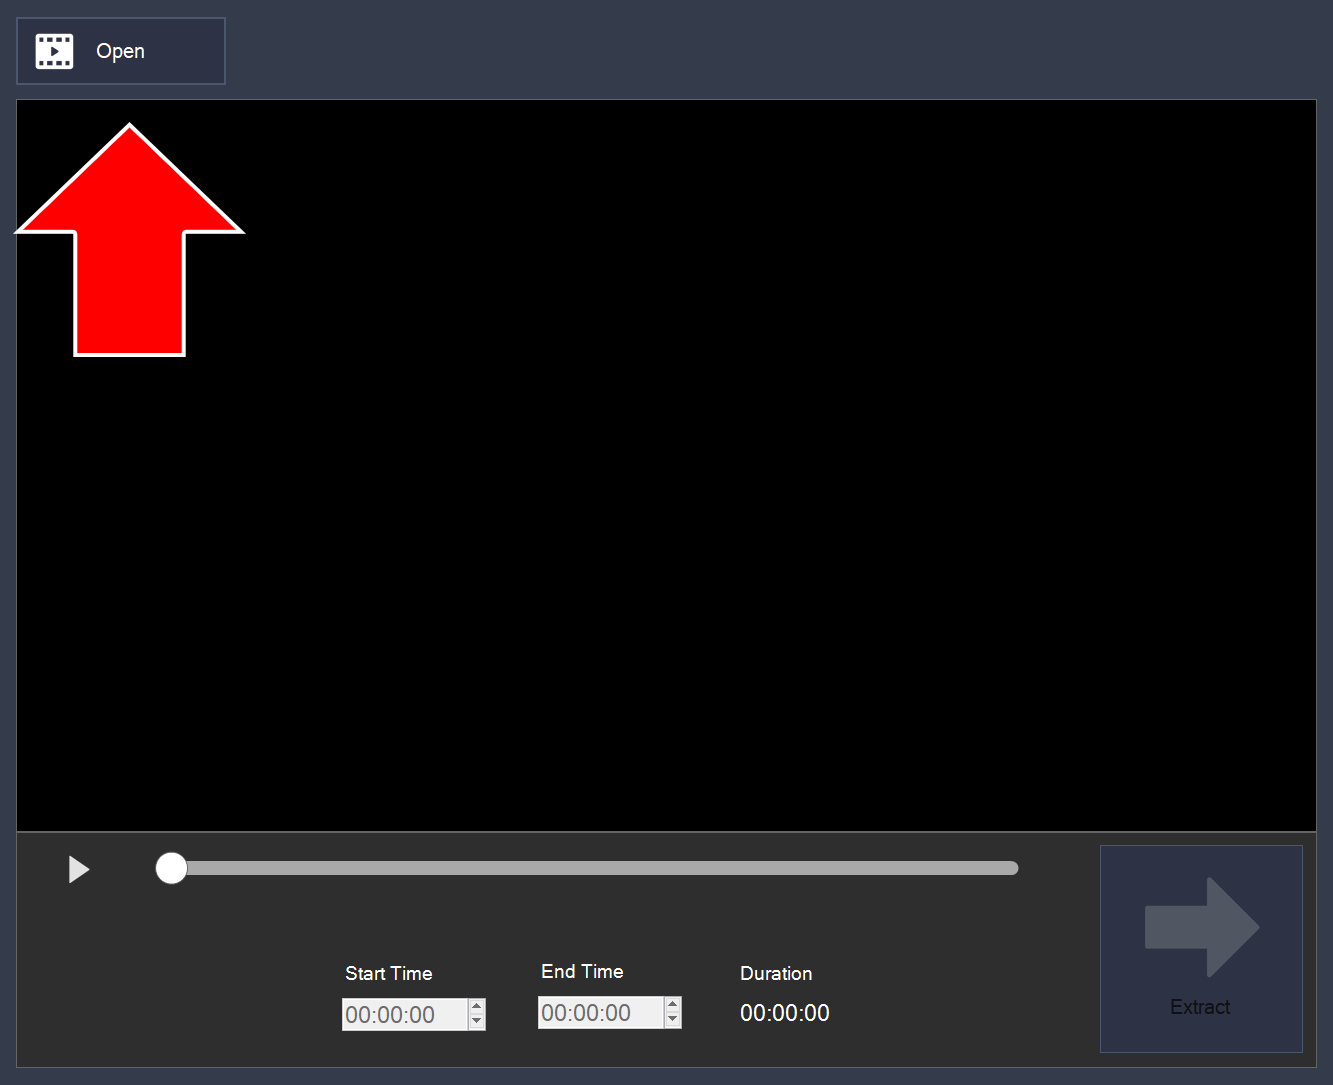Viewport: 1333px width, 1085px height.
Task: Increase Start Time with the up arrow
Action: 477,1006
